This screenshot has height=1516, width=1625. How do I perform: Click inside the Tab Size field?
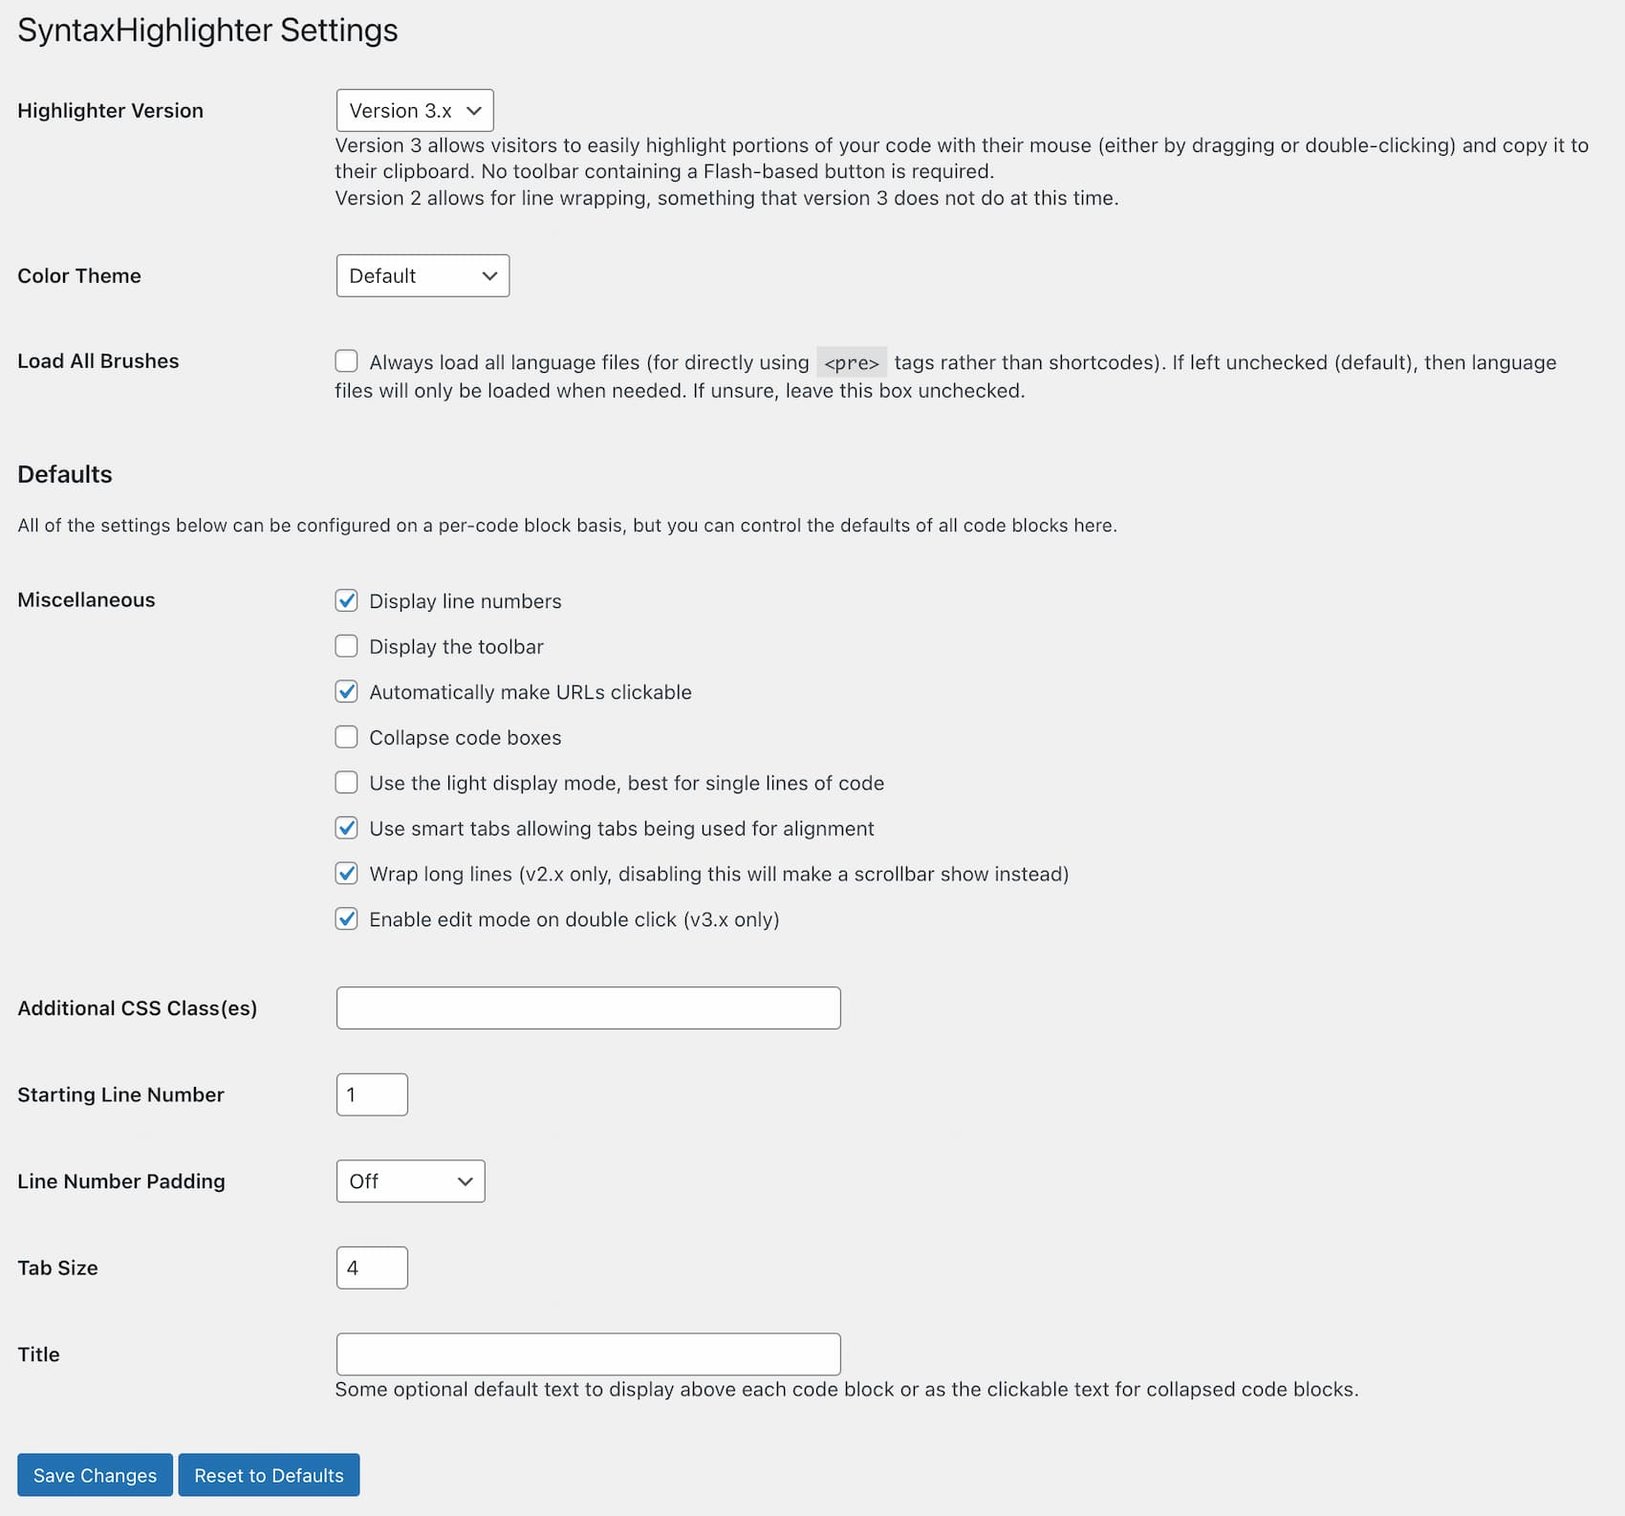point(371,1267)
